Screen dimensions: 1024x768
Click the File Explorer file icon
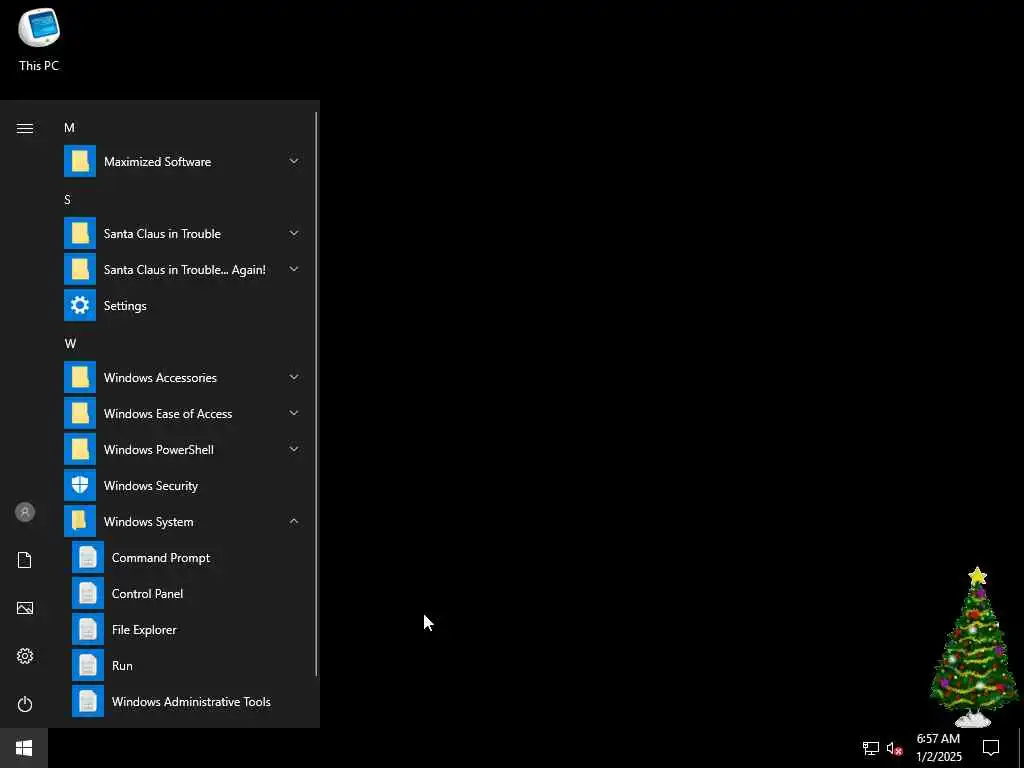(x=88, y=629)
